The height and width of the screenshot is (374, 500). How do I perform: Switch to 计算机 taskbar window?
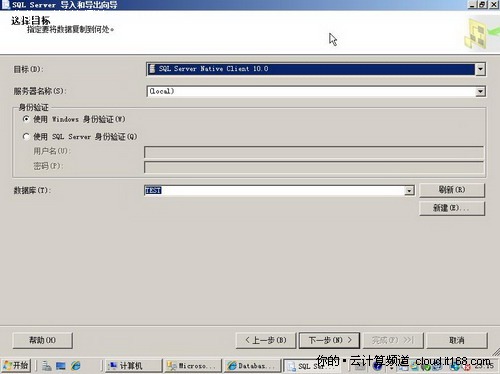click(x=133, y=366)
